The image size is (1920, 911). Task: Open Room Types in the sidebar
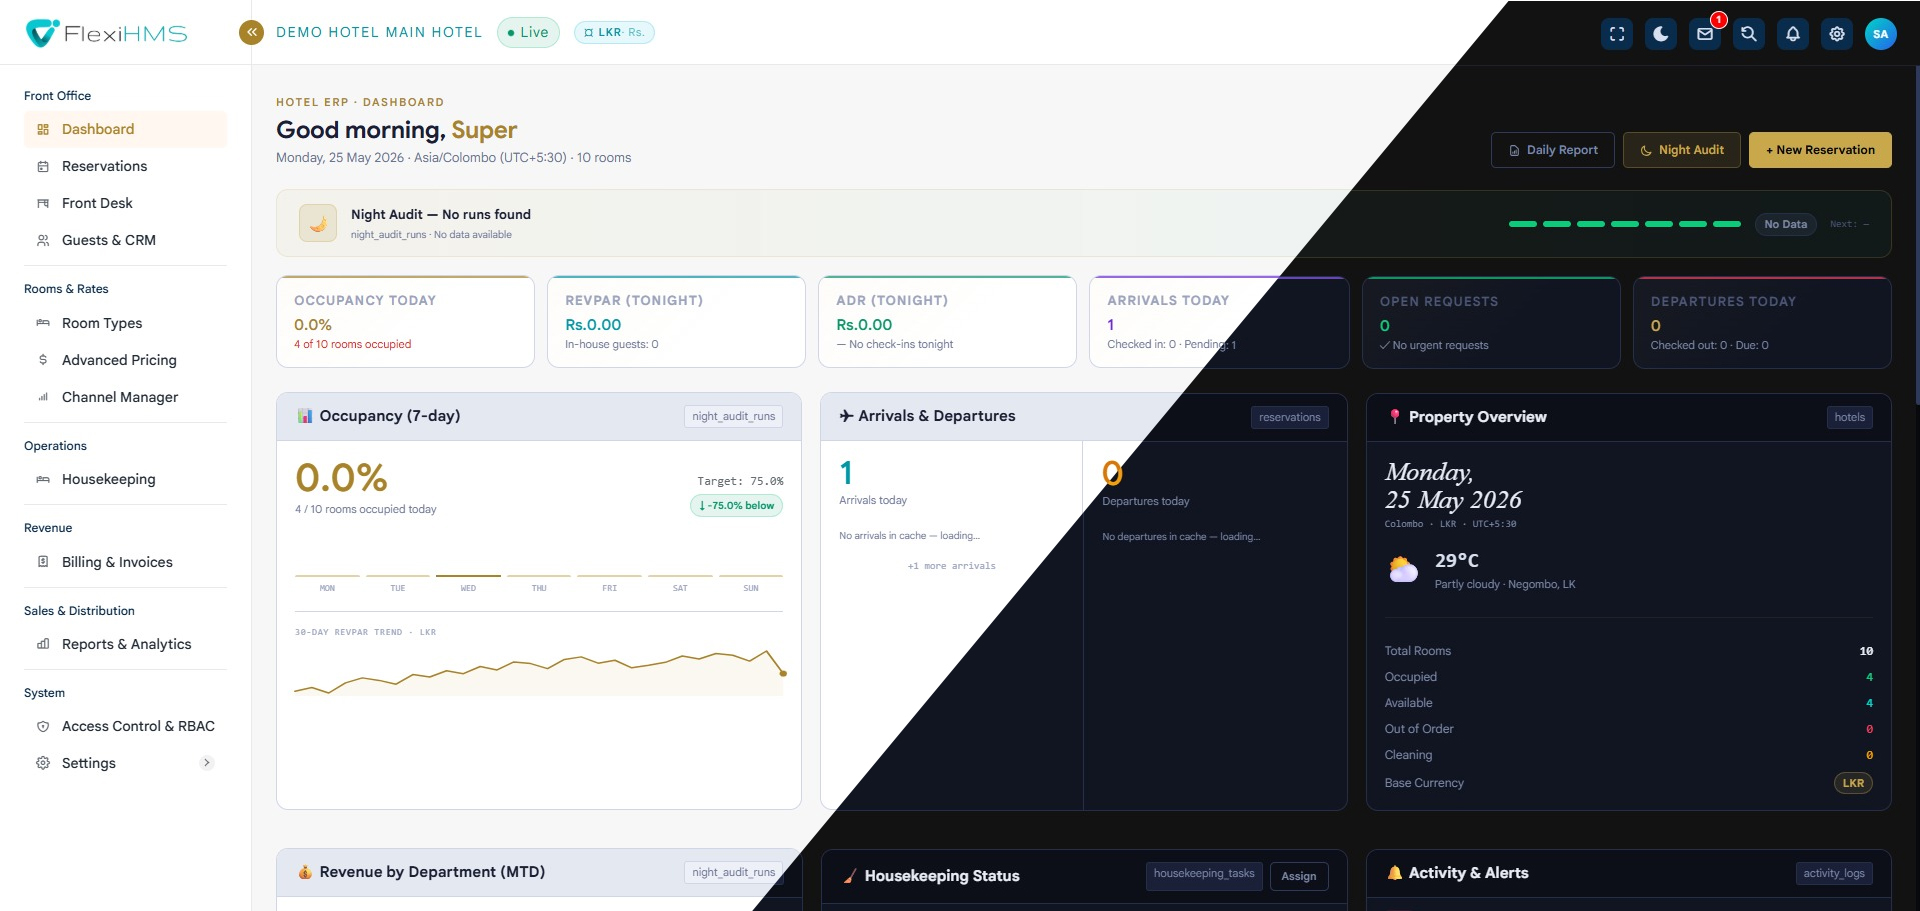(125, 323)
